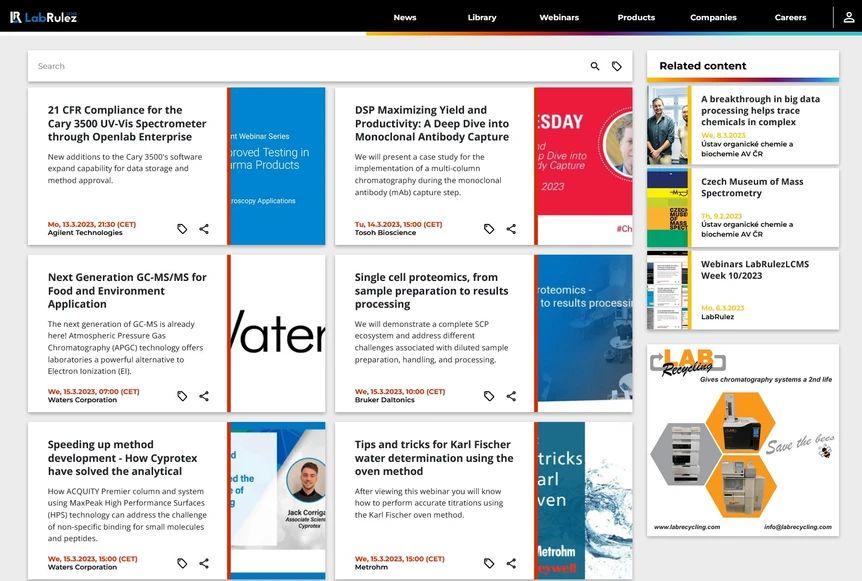Click tag icon on Speeding up method development card

(182, 563)
